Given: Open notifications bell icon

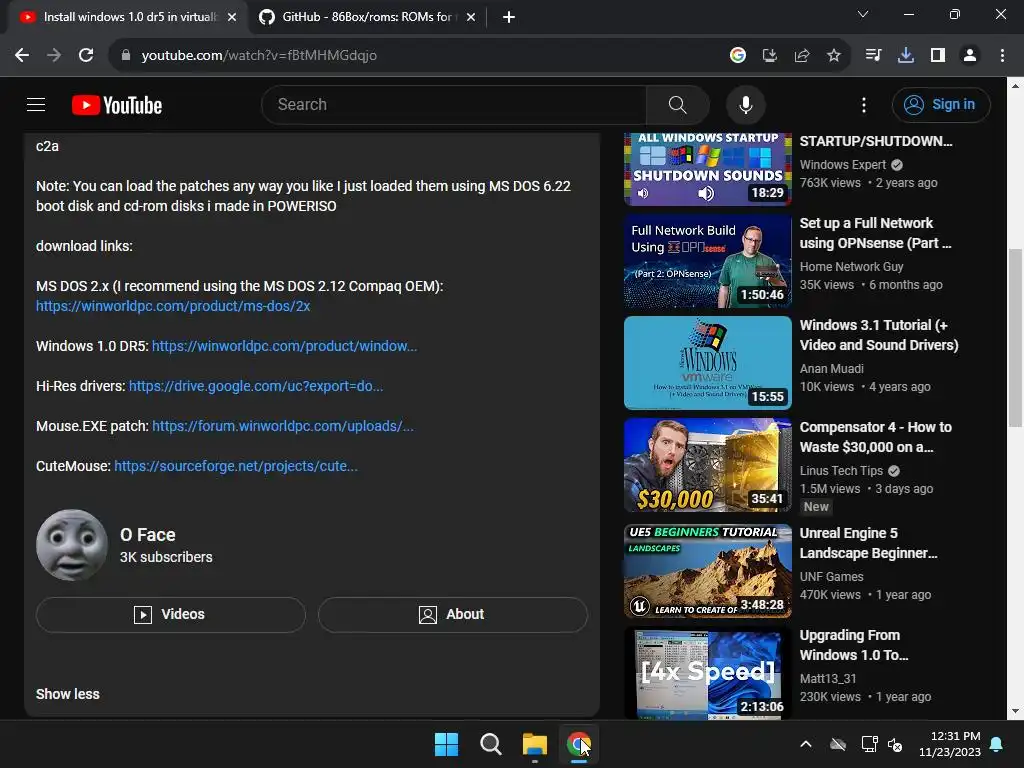Looking at the screenshot, I should (997, 744).
